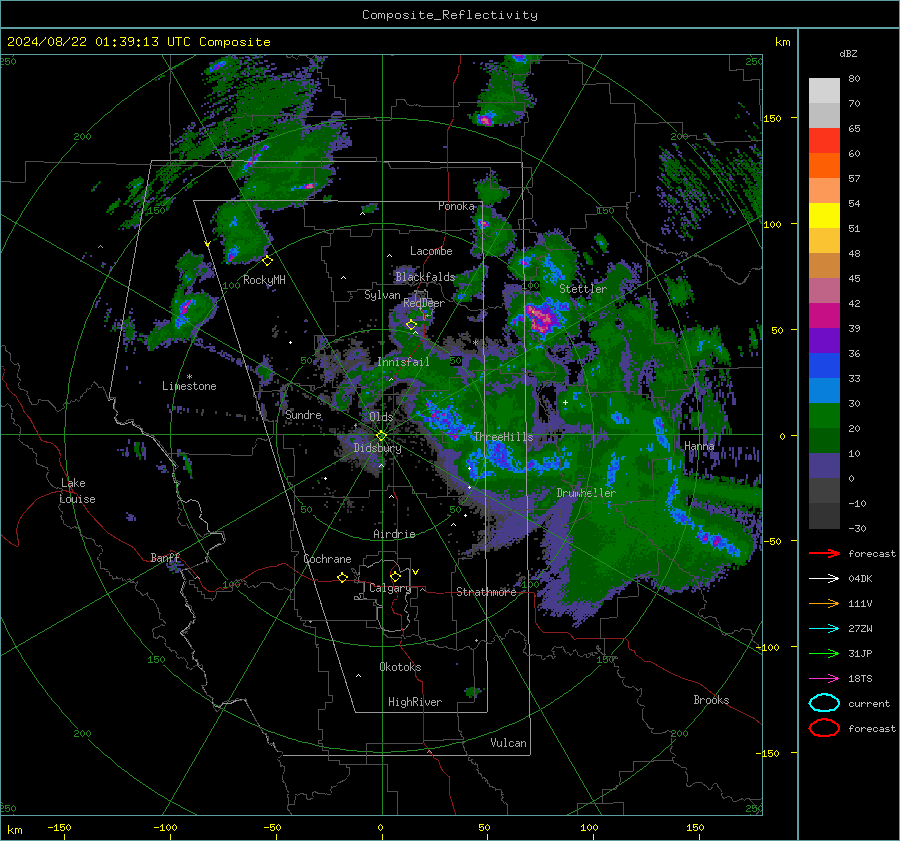Click the Innisfail city label

pyautogui.click(x=403, y=362)
